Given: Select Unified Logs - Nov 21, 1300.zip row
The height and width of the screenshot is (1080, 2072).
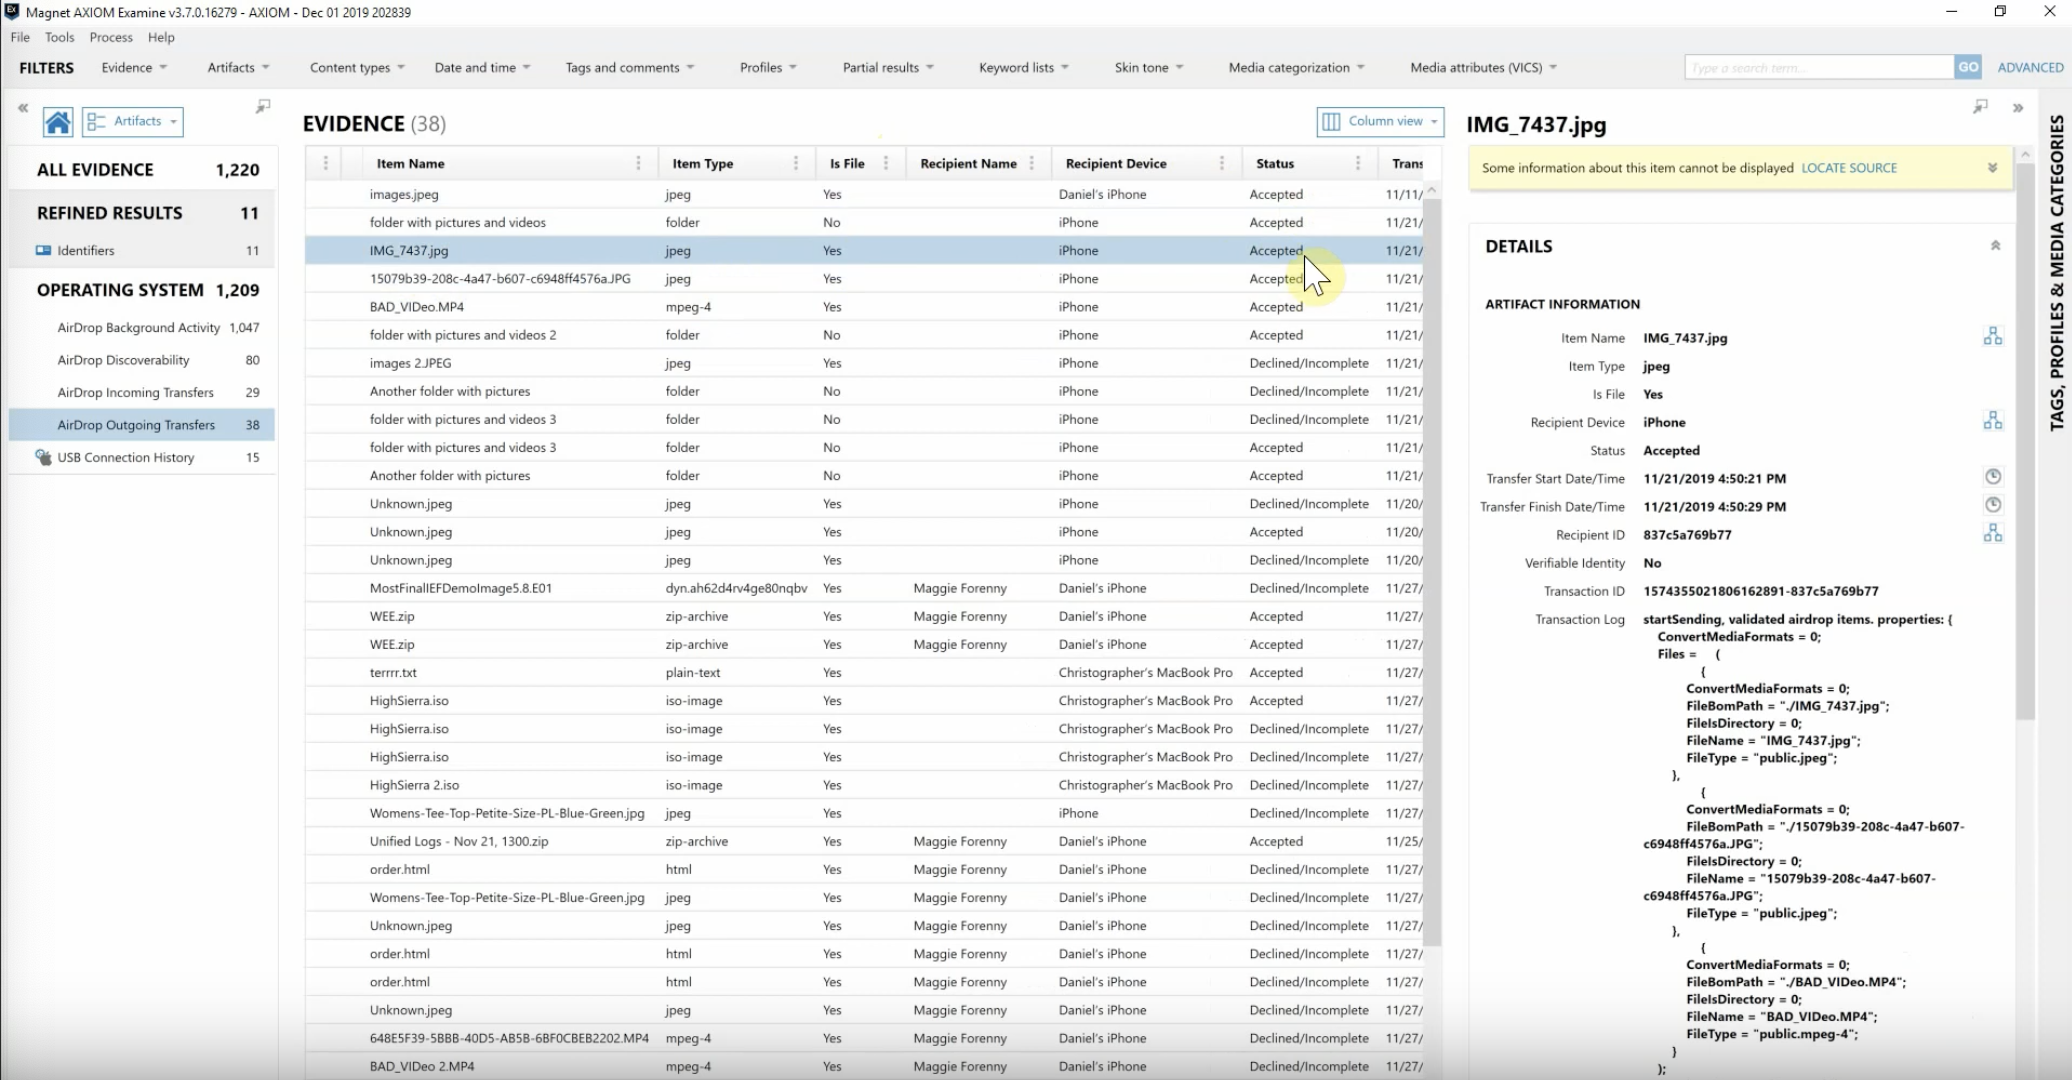Looking at the screenshot, I should (864, 841).
